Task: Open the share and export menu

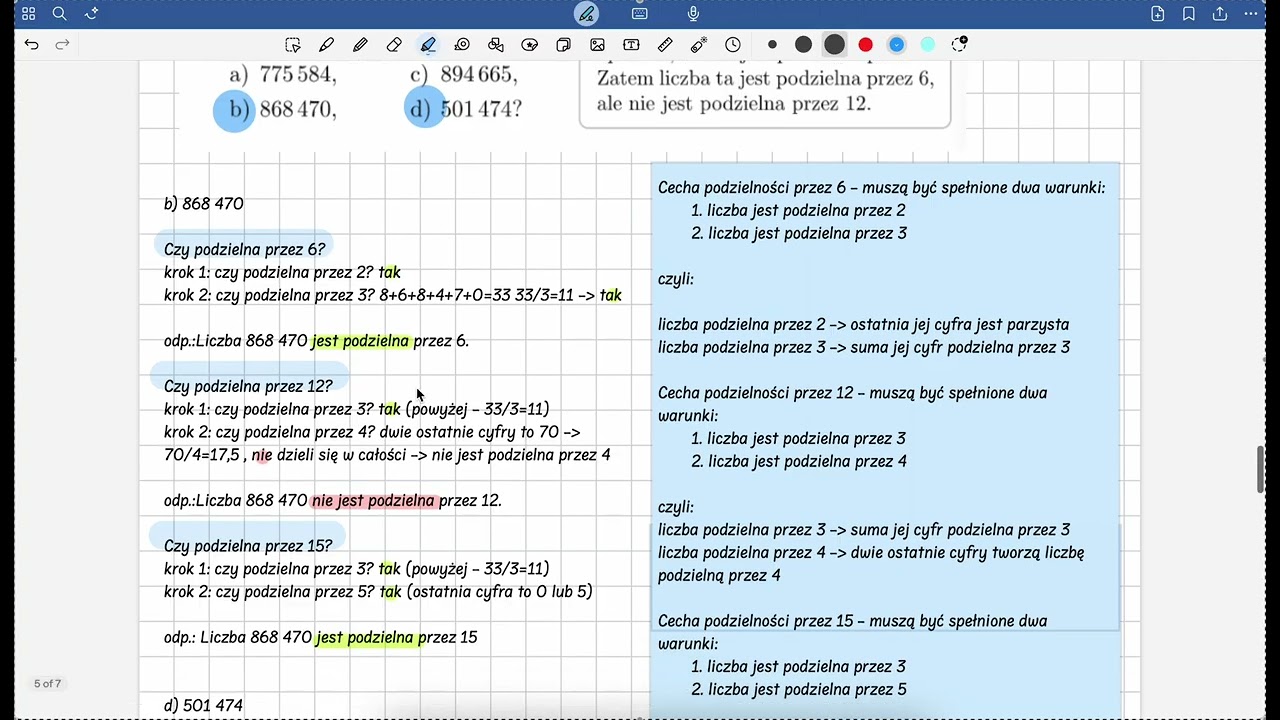Action: coord(1220,14)
